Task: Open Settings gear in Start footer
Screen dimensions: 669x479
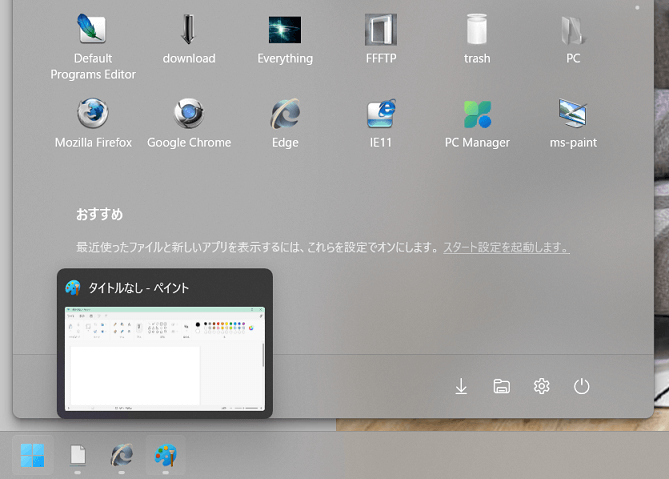Action: 541,386
